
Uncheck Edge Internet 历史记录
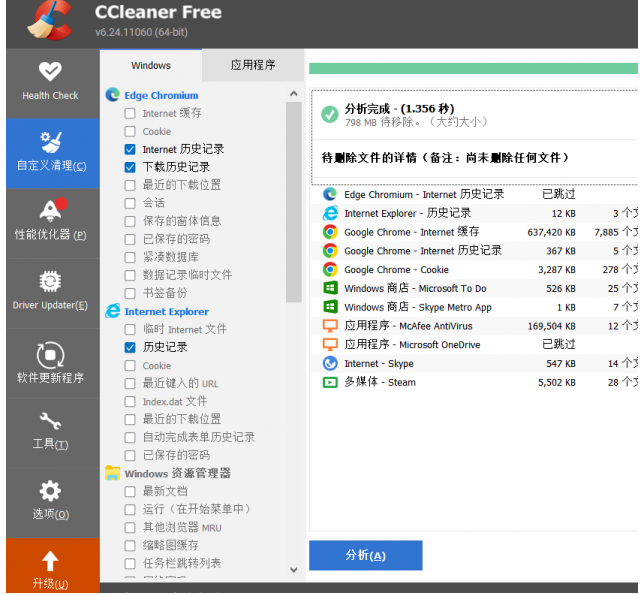click(x=130, y=149)
